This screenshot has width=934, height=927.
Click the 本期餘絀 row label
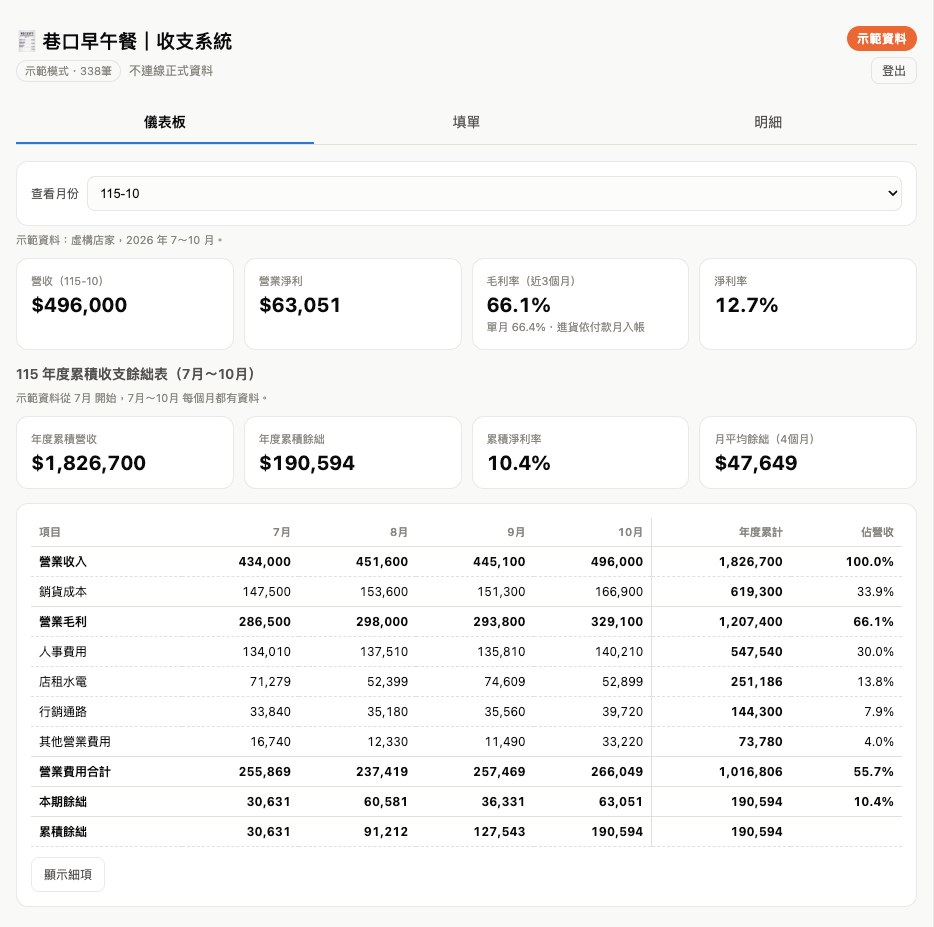click(x=63, y=801)
